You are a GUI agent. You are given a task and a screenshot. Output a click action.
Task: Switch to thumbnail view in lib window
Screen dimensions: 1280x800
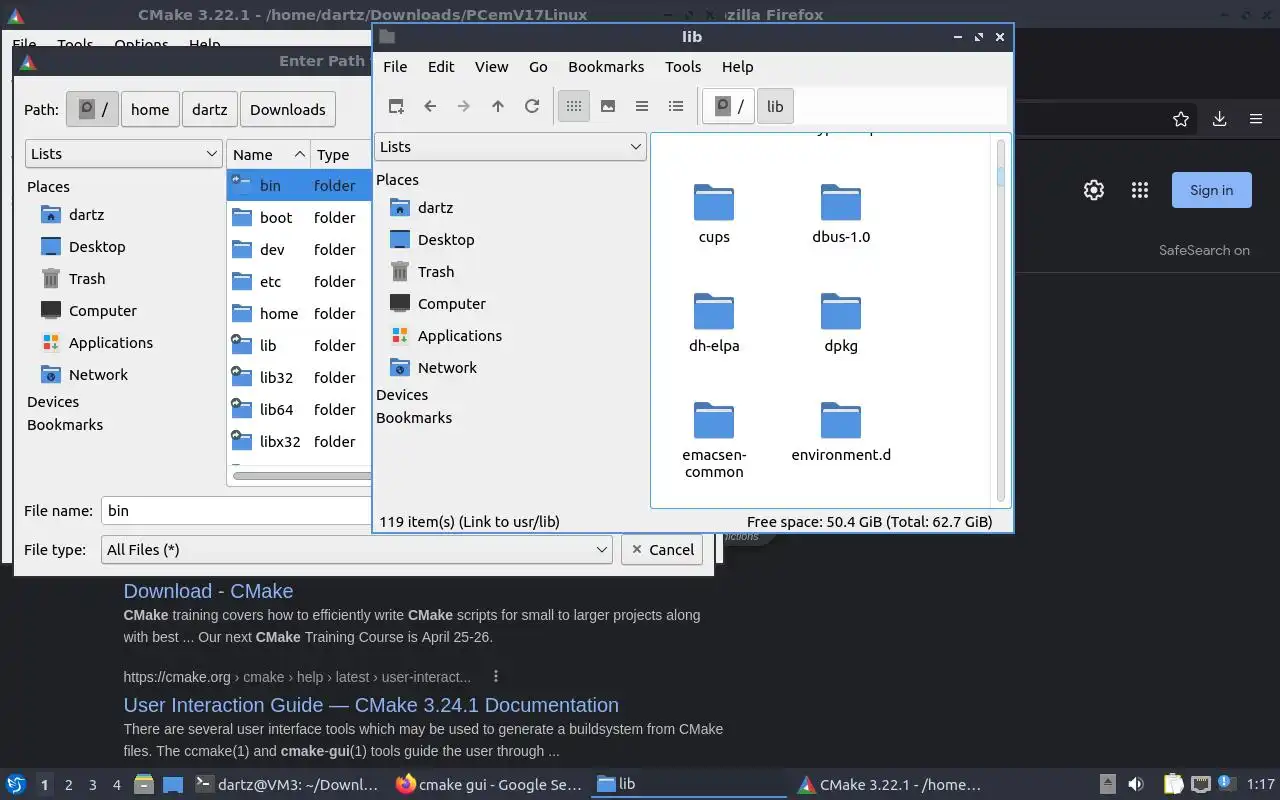[607, 106]
